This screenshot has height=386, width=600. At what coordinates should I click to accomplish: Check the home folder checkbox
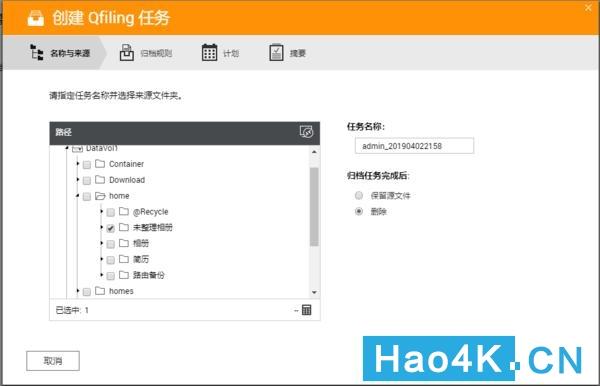point(87,196)
